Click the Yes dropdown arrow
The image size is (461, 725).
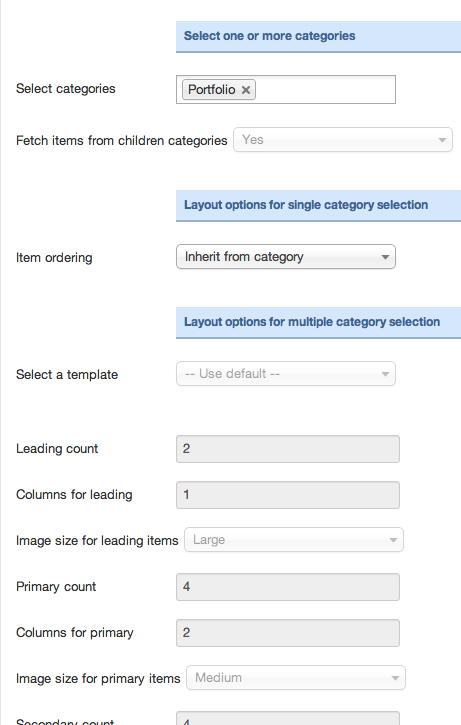[x=442, y=140]
